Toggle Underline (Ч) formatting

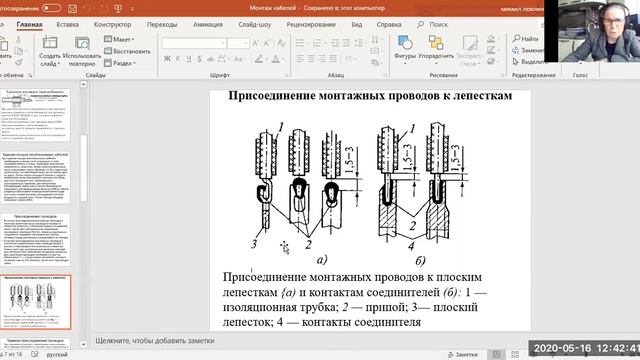coord(189,59)
